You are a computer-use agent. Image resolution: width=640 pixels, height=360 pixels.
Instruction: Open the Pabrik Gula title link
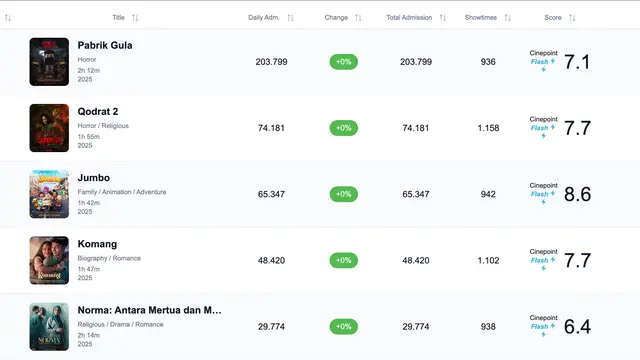(105, 45)
